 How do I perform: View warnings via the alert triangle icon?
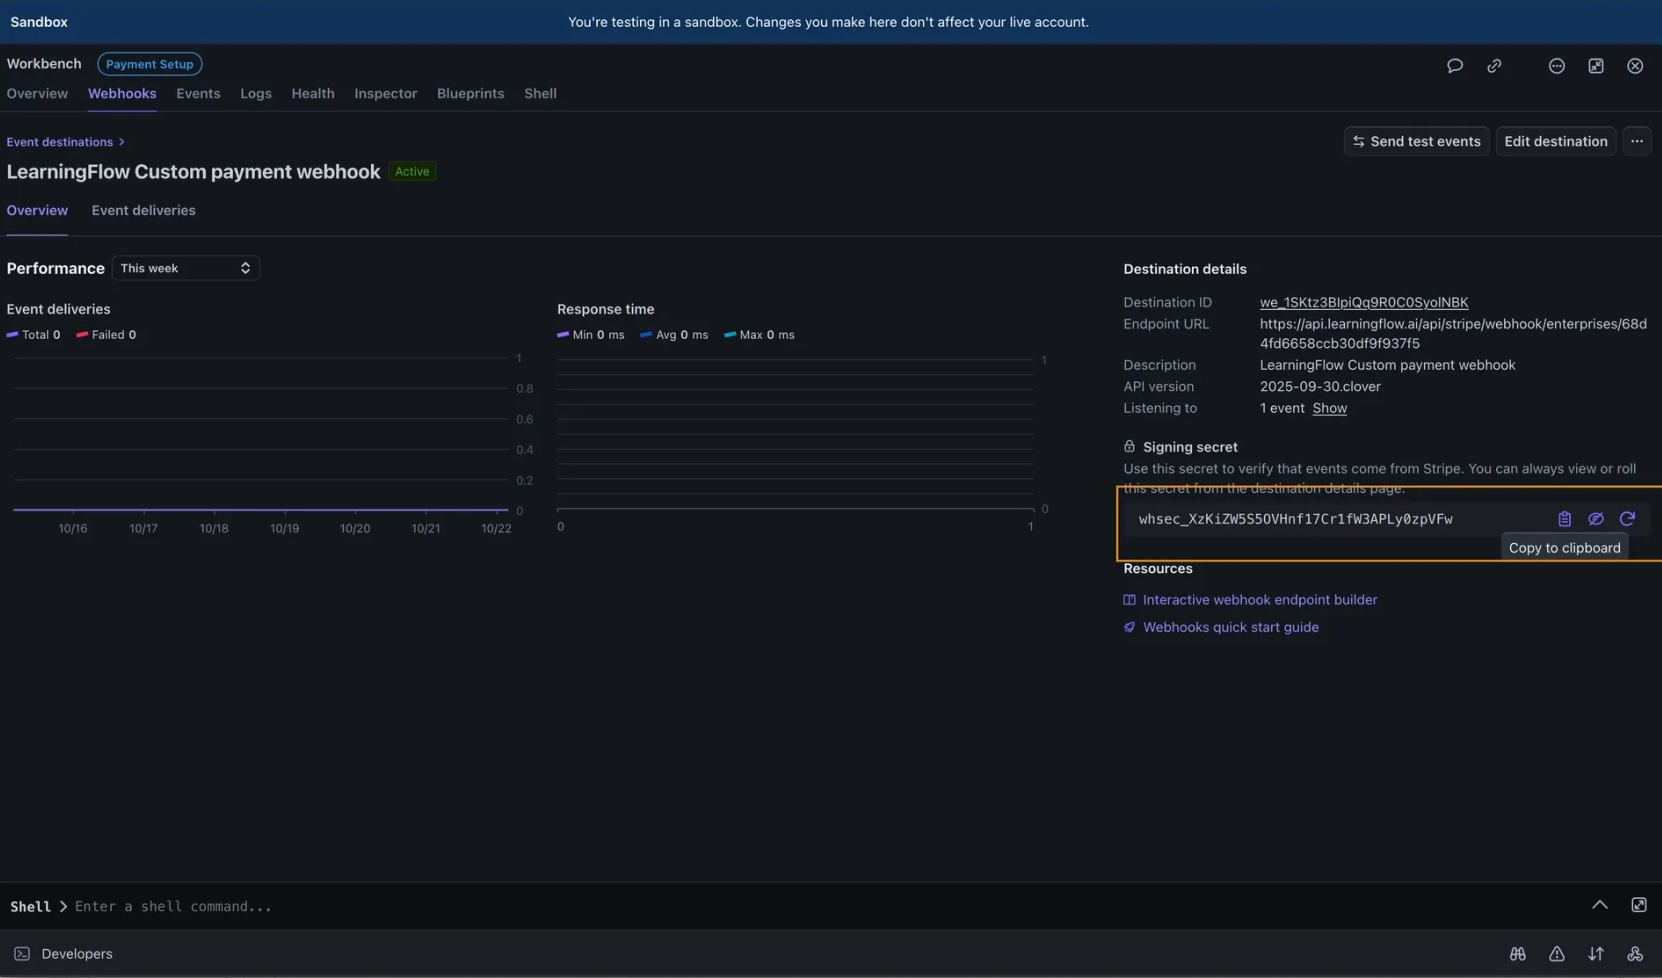1557,953
